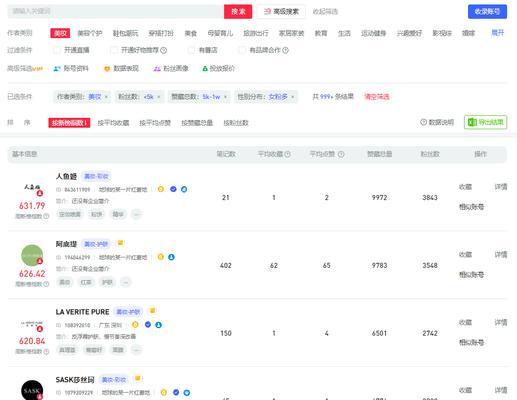Enable the 开通直播 checkbox
517x400 pixels.
(x=57, y=50)
